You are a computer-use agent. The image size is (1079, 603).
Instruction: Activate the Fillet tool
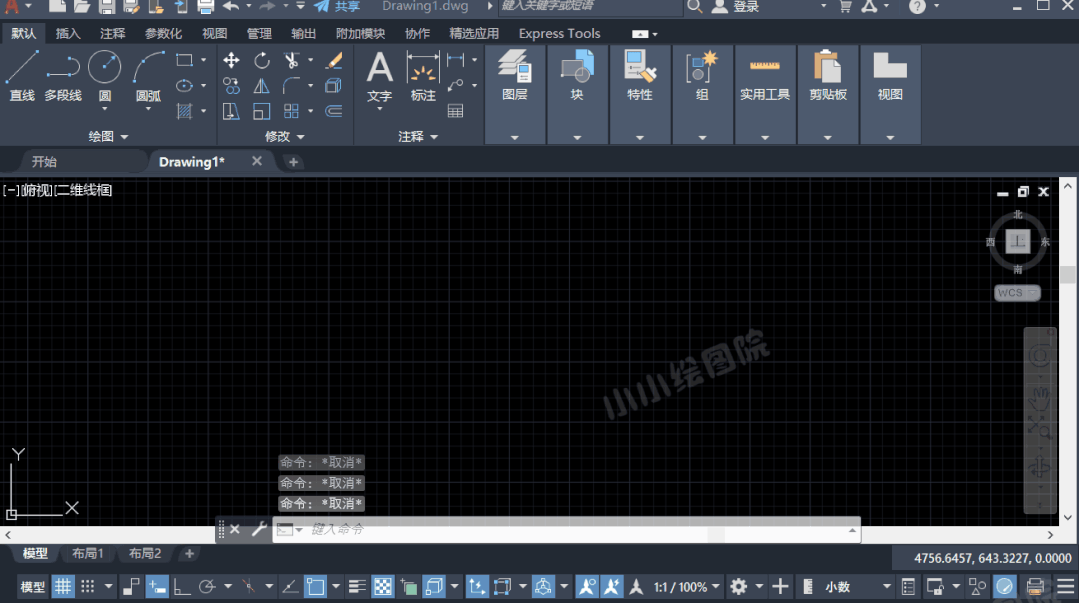pos(292,85)
